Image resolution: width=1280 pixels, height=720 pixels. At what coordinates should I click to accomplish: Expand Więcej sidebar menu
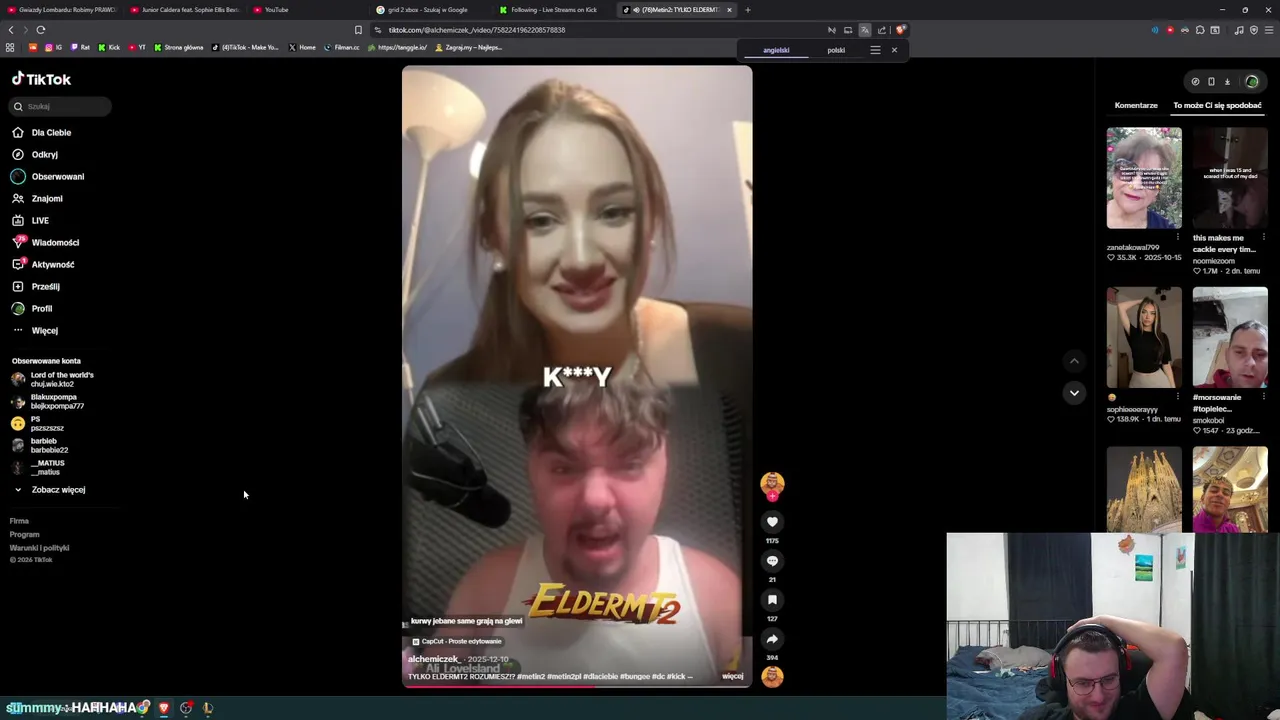(x=35, y=330)
